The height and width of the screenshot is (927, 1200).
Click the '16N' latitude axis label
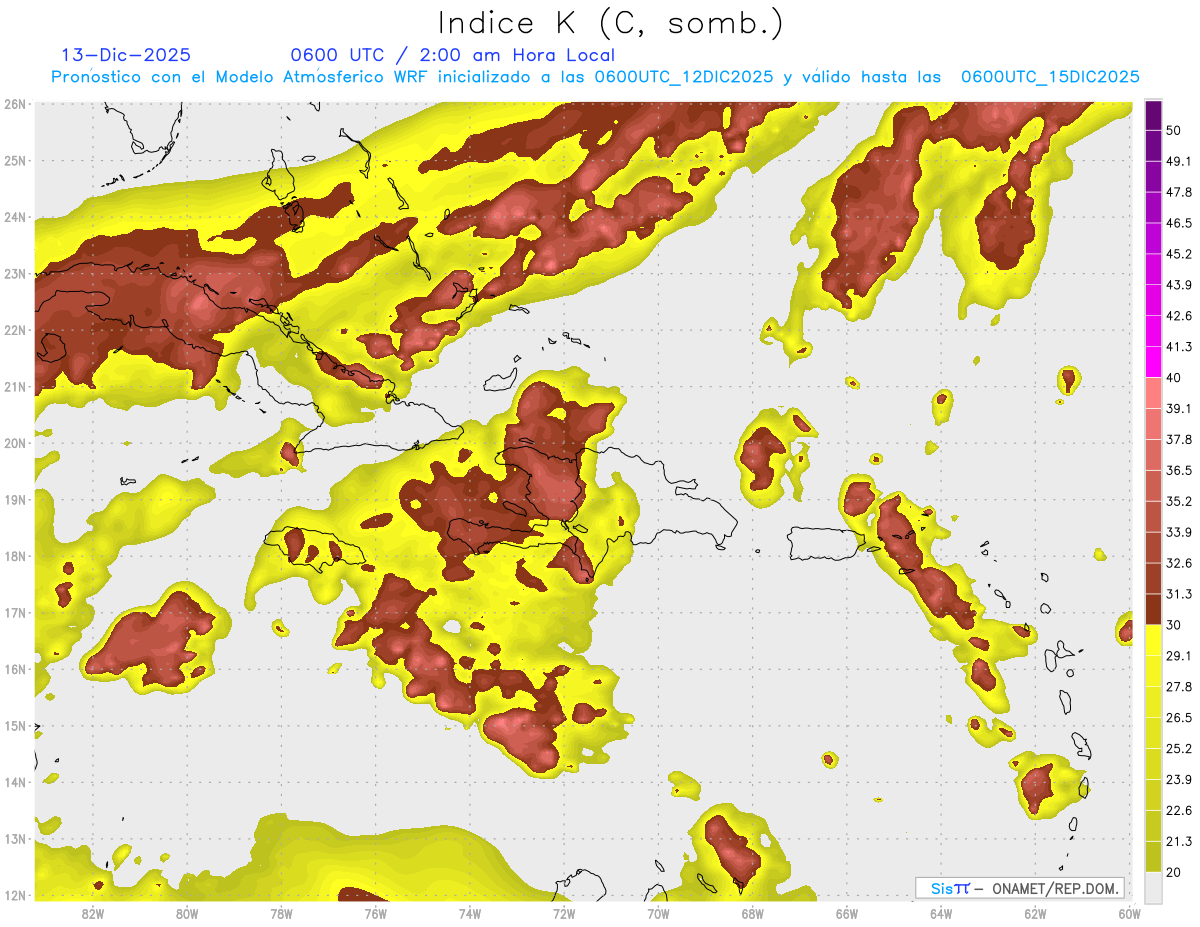pyautogui.click(x=15, y=669)
